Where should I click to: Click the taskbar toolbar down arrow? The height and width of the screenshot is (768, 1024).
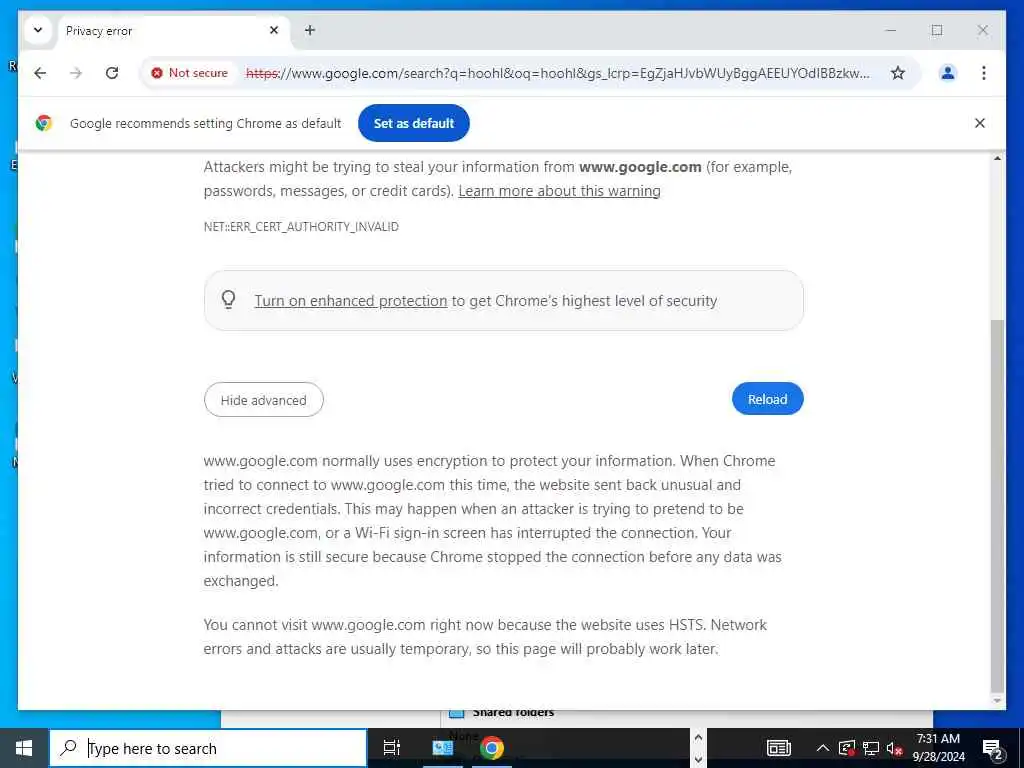[697, 760]
